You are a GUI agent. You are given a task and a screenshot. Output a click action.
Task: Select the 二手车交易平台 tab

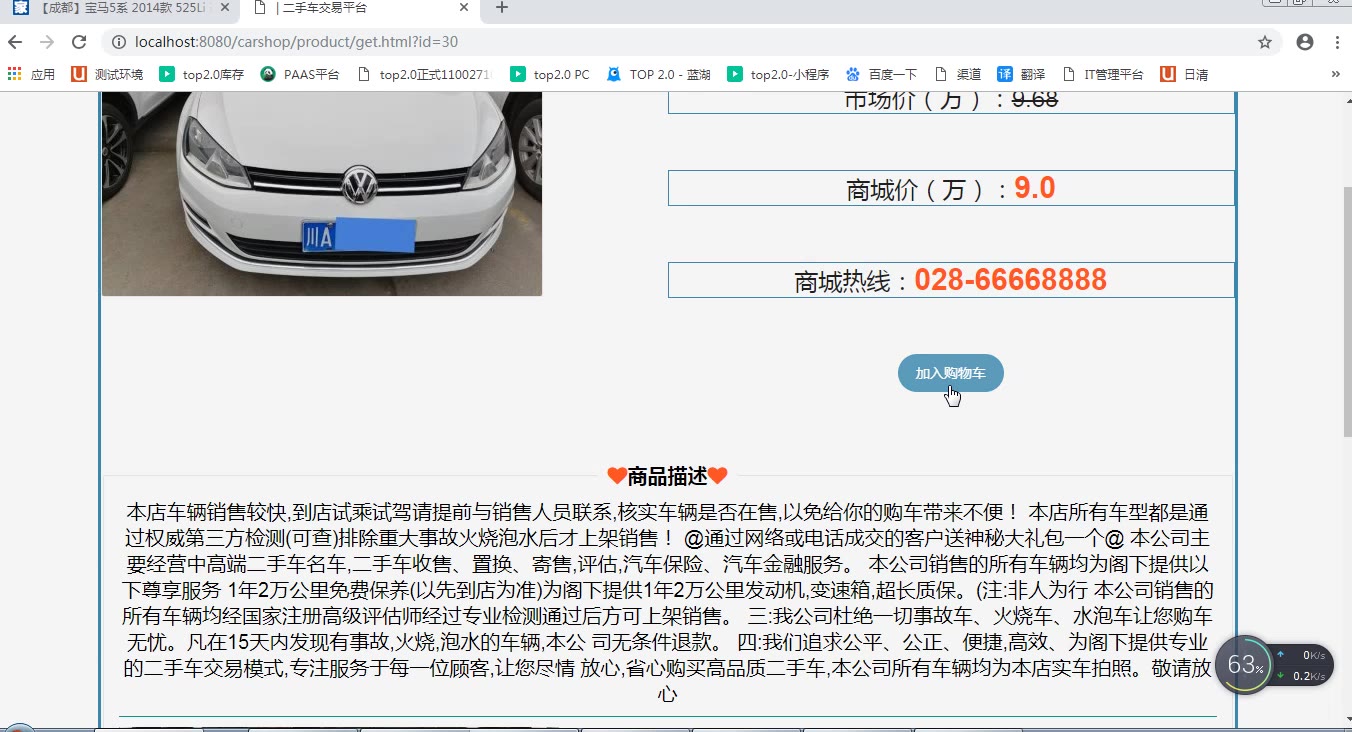tap(358, 8)
